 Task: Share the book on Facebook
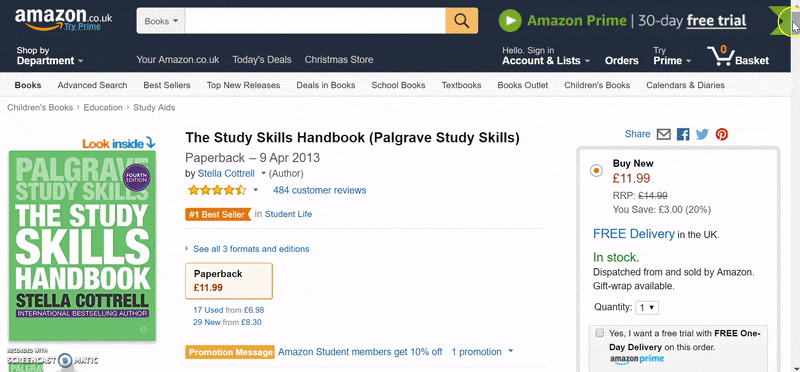pos(683,134)
